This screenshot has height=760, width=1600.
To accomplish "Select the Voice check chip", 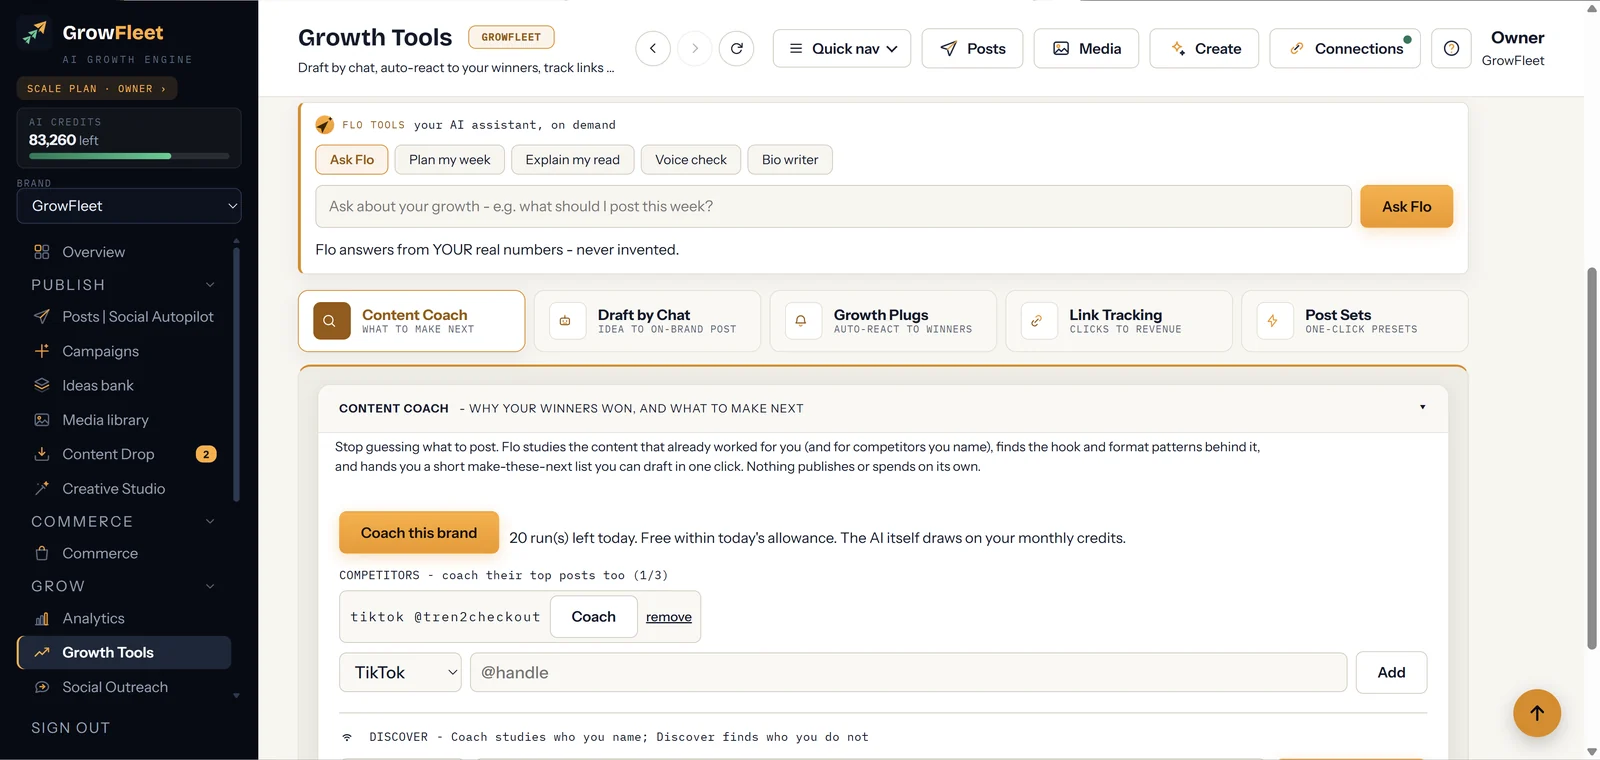I will click(x=691, y=160).
